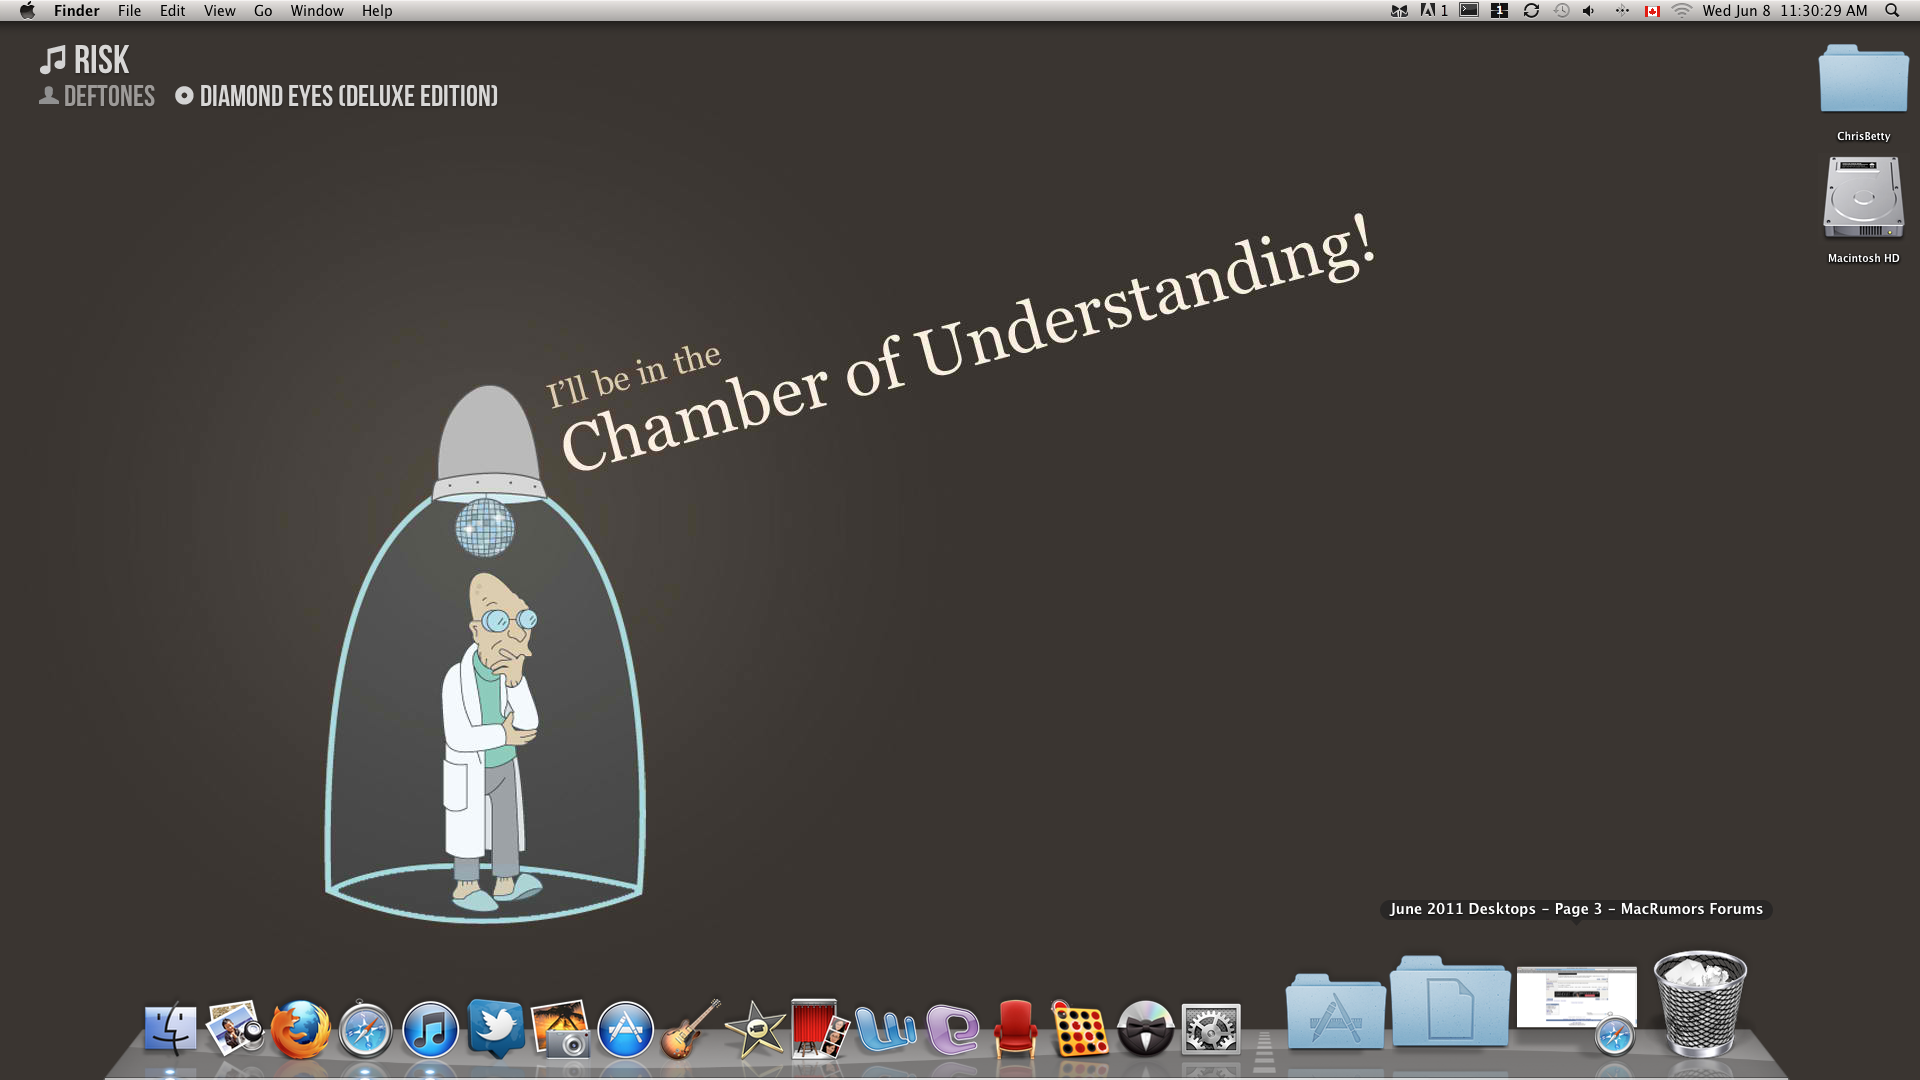Open the Window menu
This screenshot has height=1080, width=1920.
coord(317,11)
